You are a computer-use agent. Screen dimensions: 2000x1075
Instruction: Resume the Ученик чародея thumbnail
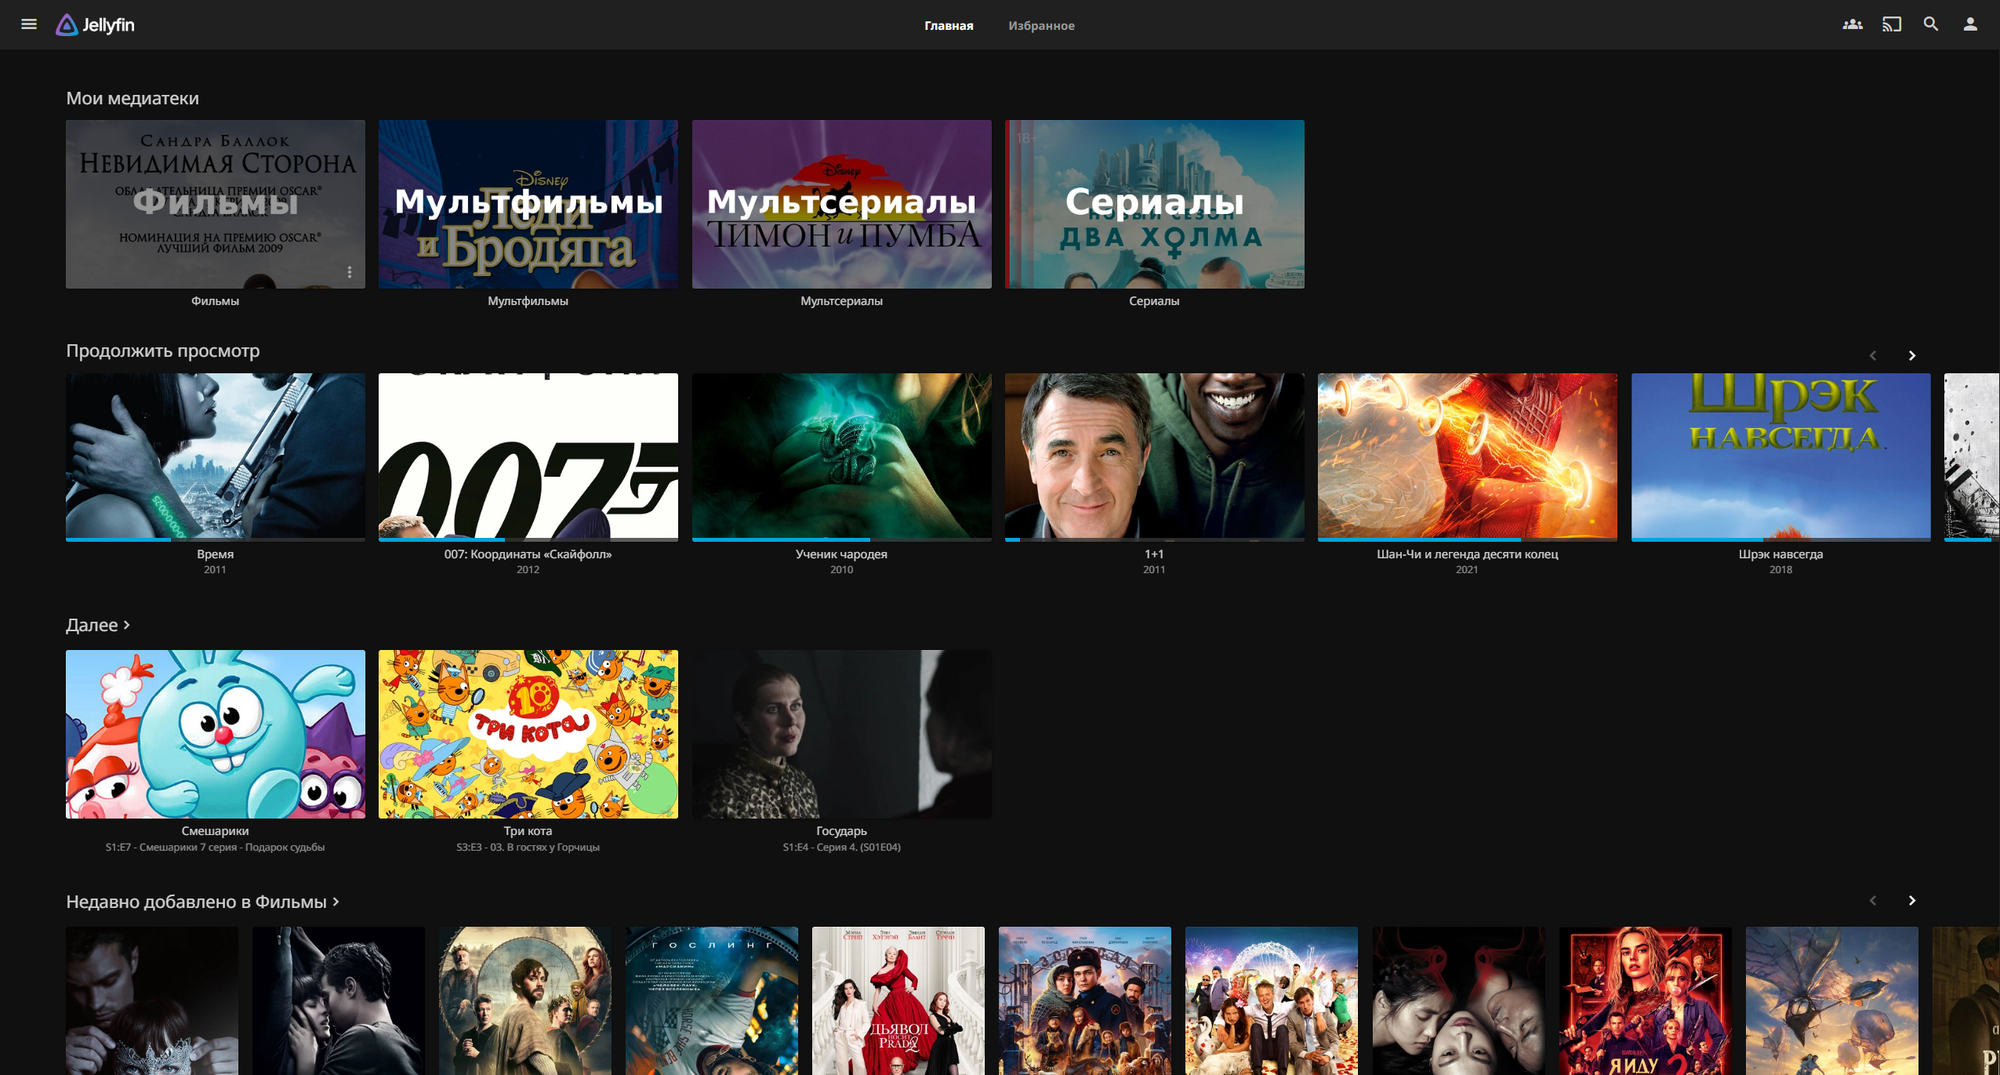[x=842, y=456]
